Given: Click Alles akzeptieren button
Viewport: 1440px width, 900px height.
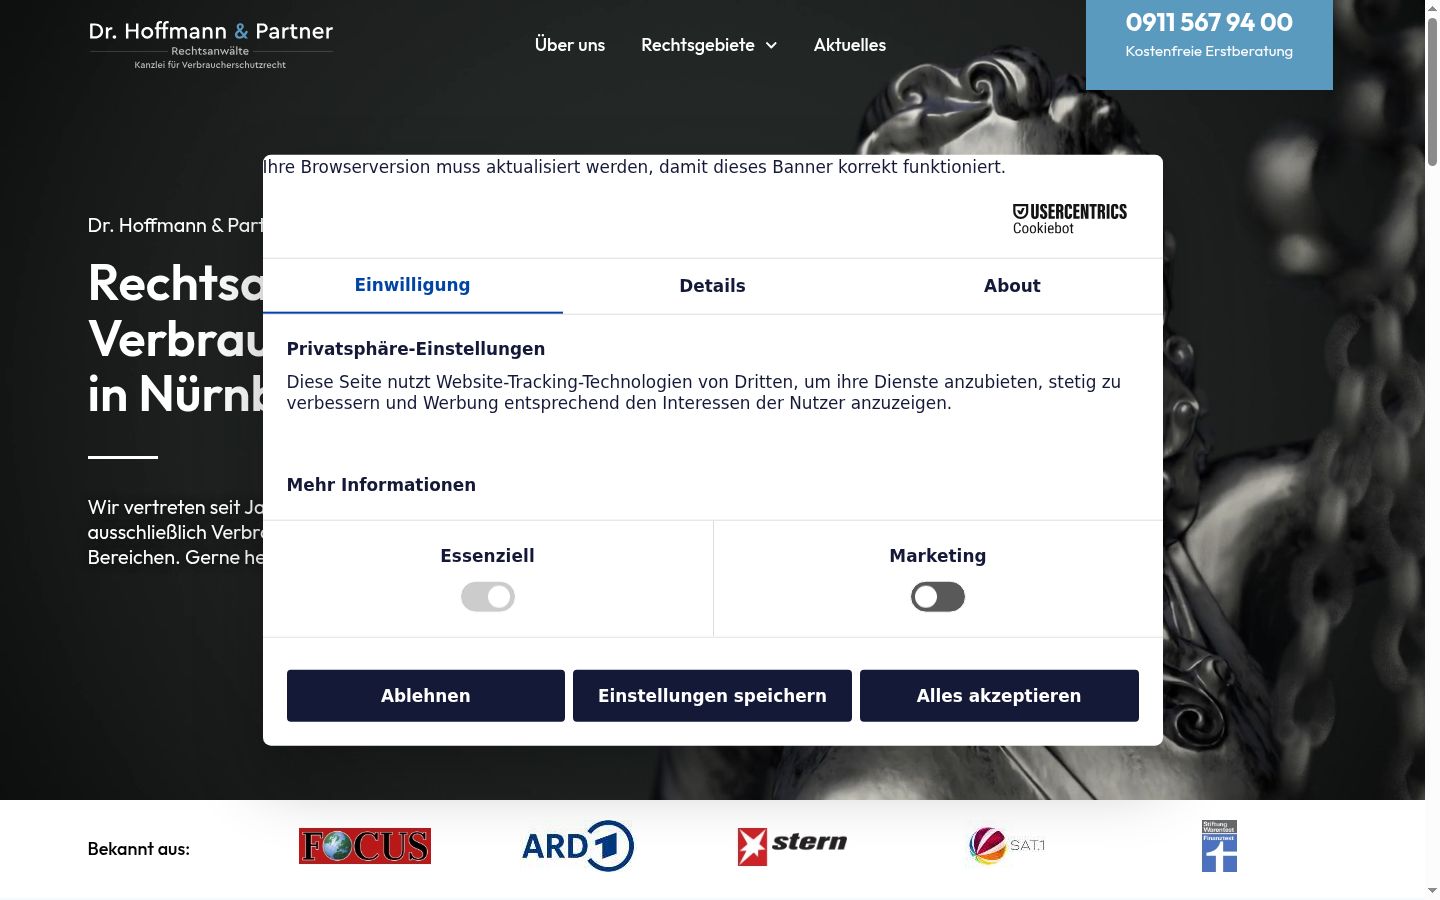Looking at the screenshot, I should [x=999, y=696].
